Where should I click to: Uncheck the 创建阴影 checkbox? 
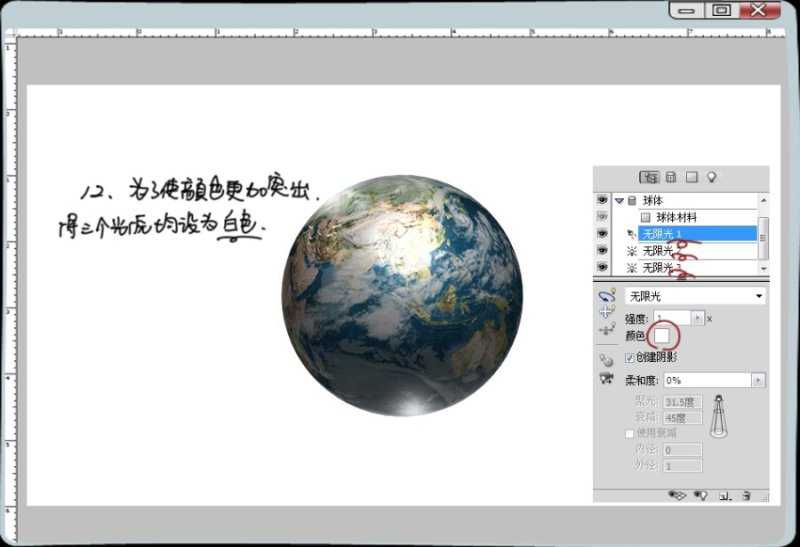(629, 357)
